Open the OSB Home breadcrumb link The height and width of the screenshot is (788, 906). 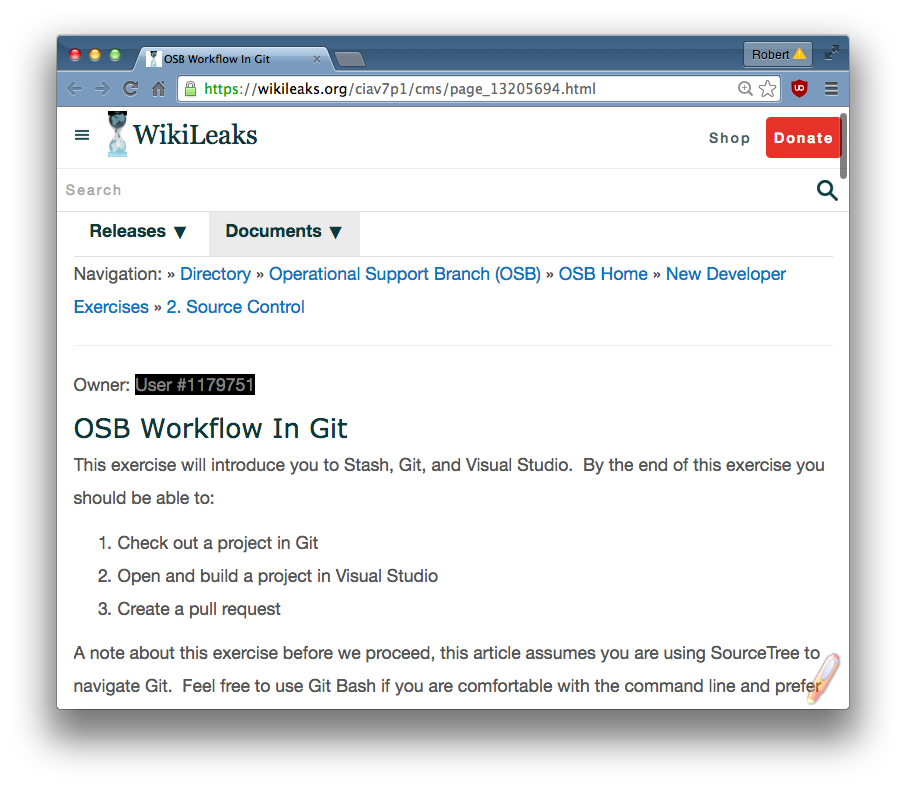coord(603,274)
